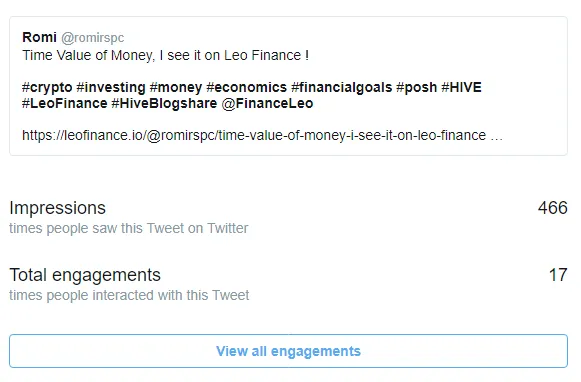581x382 pixels.
Task: Open the leofinance.io article URL
Action: pos(262,136)
